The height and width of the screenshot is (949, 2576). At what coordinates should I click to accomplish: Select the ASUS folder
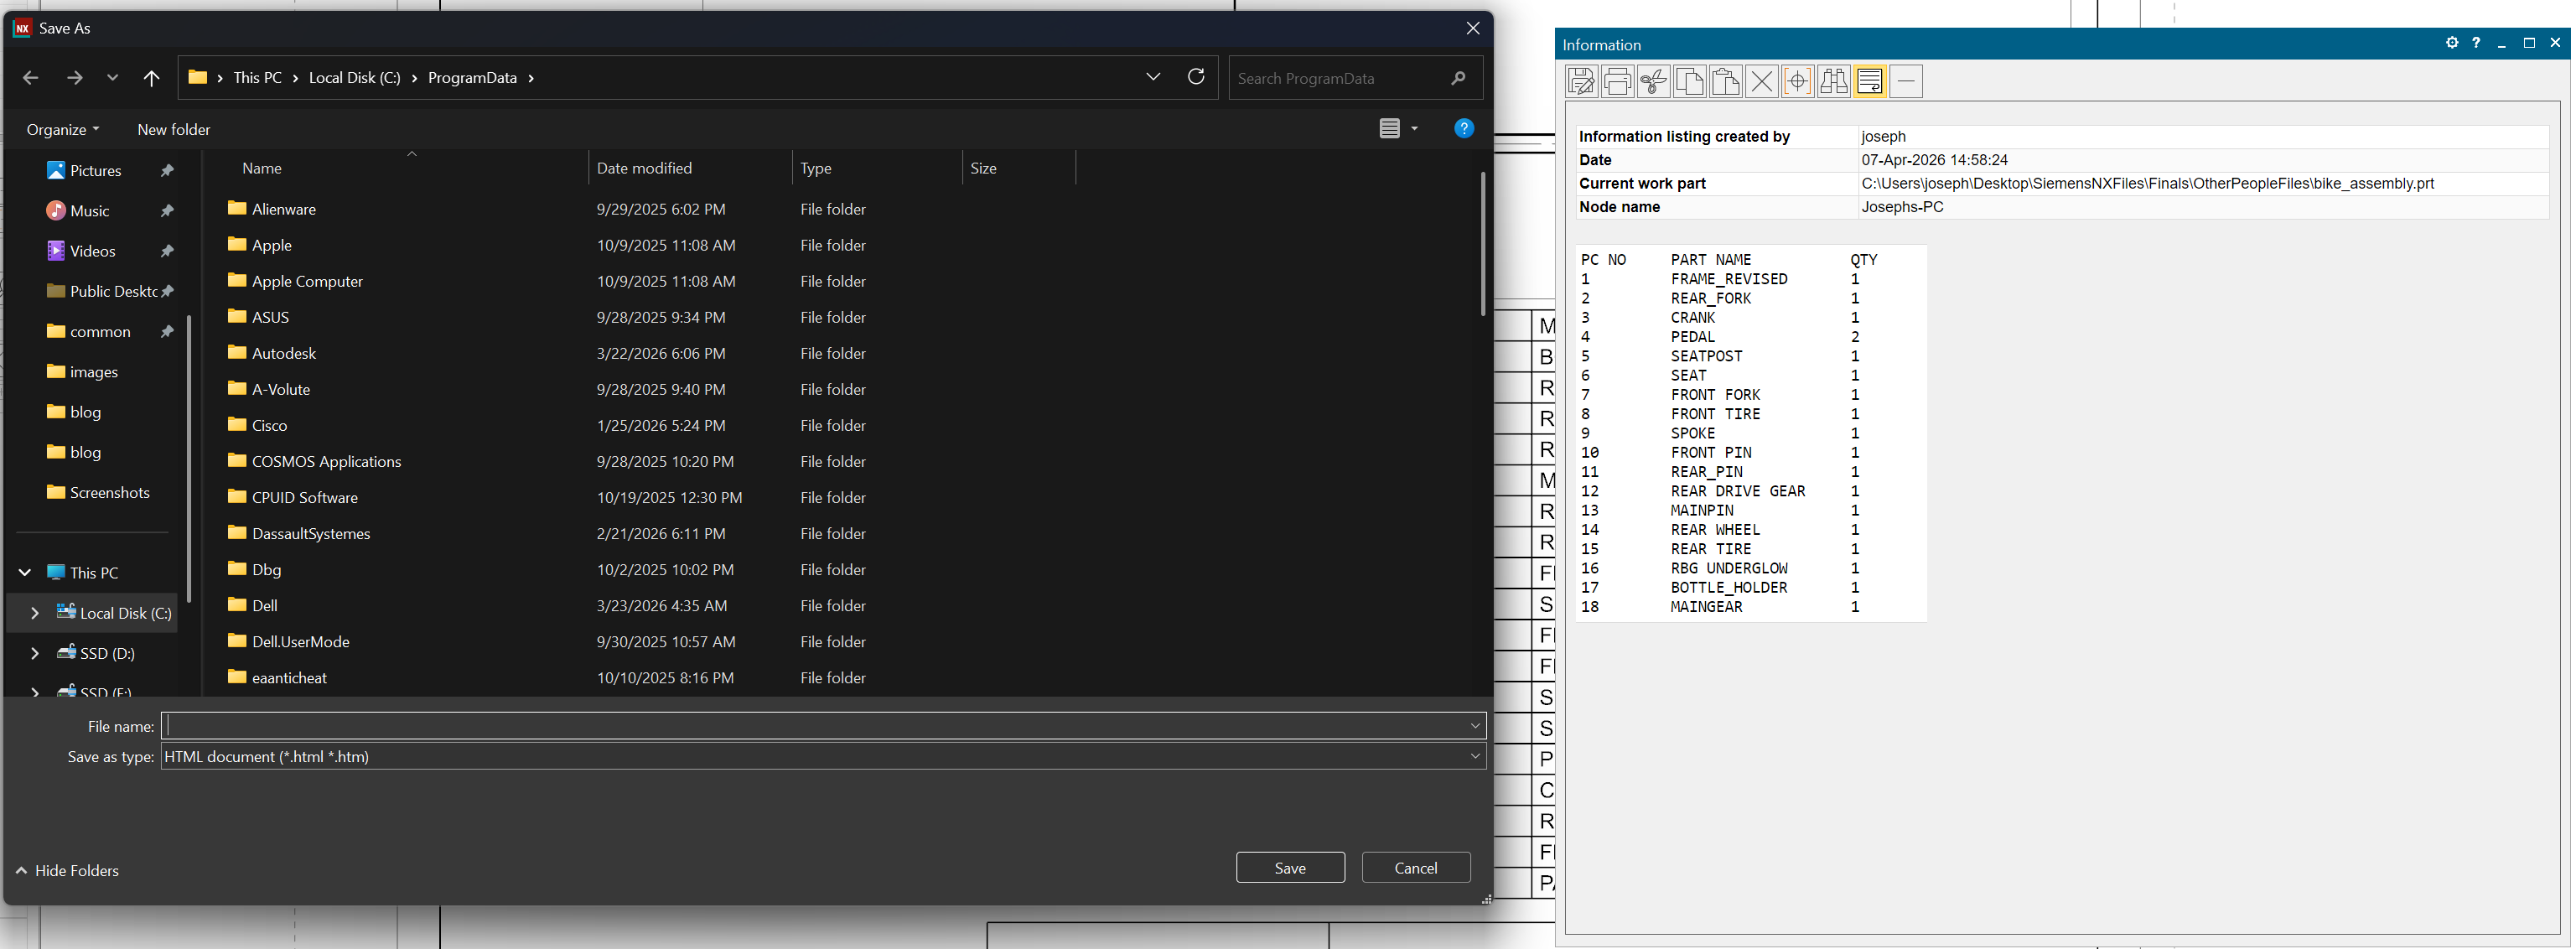(270, 317)
